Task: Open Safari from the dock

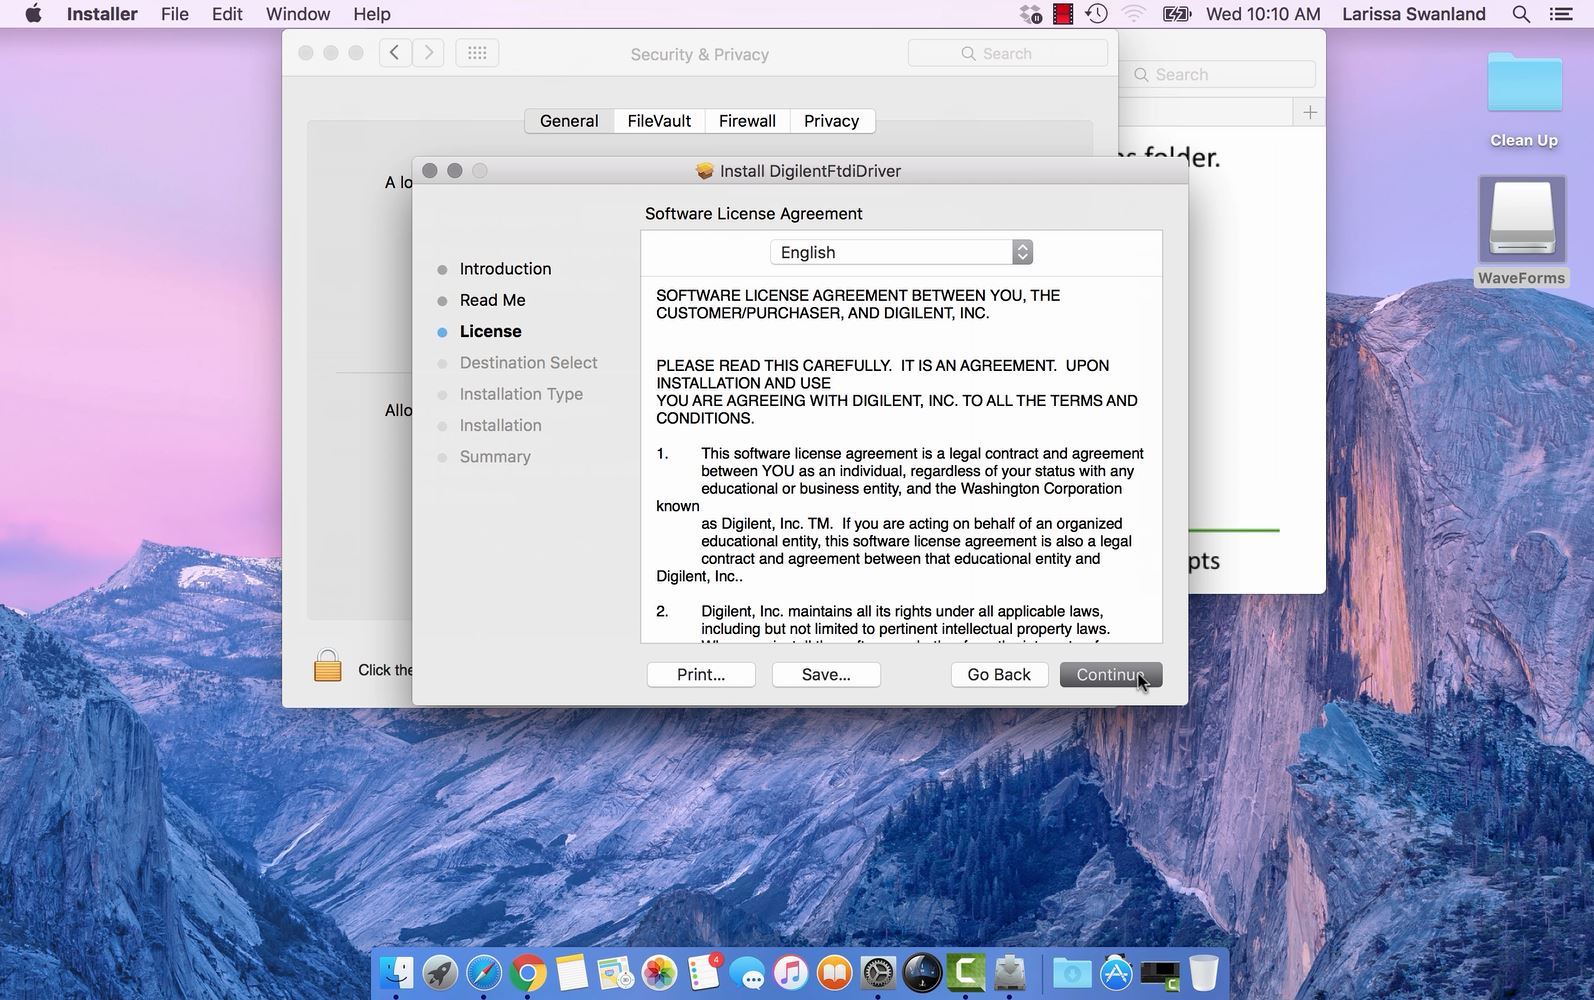Action: [x=484, y=972]
